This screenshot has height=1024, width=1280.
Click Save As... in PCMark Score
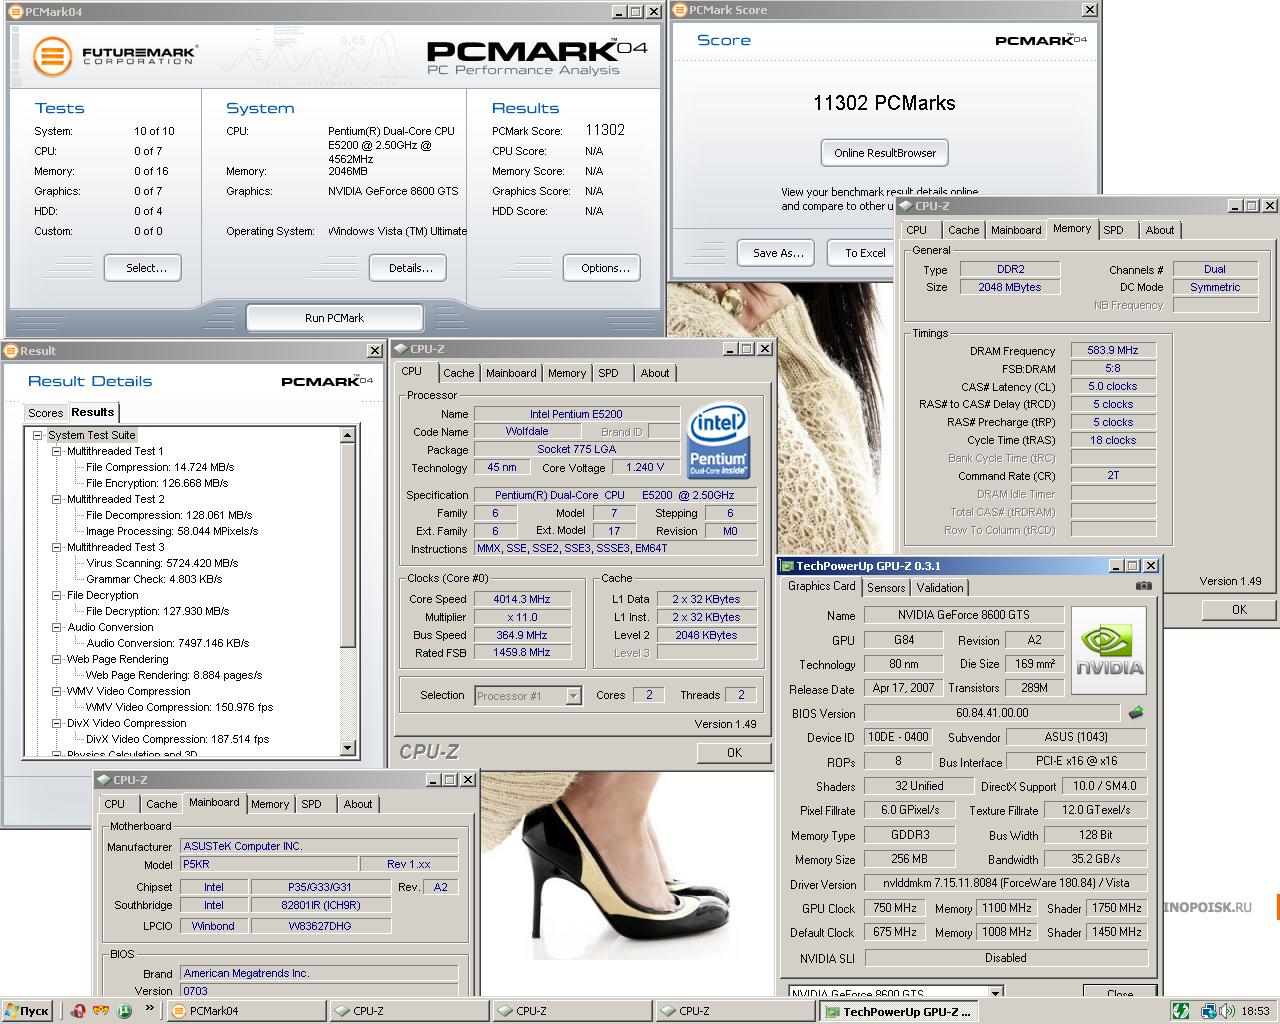tap(777, 253)
